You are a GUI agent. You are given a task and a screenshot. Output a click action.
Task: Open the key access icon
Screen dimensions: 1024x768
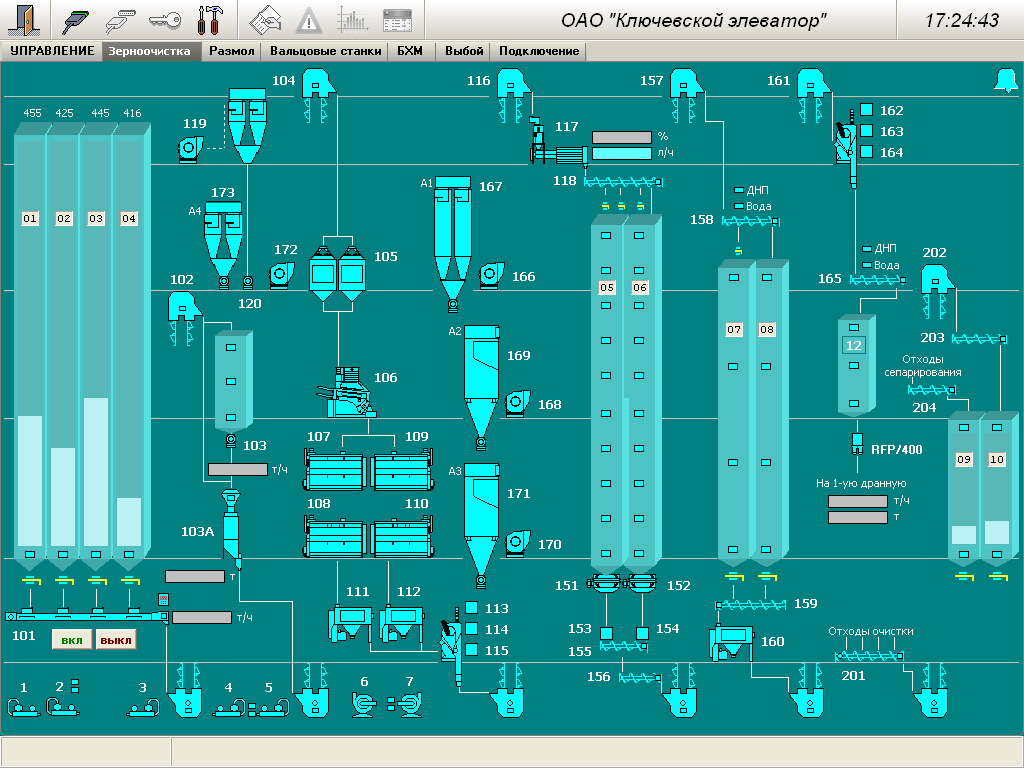165,19
